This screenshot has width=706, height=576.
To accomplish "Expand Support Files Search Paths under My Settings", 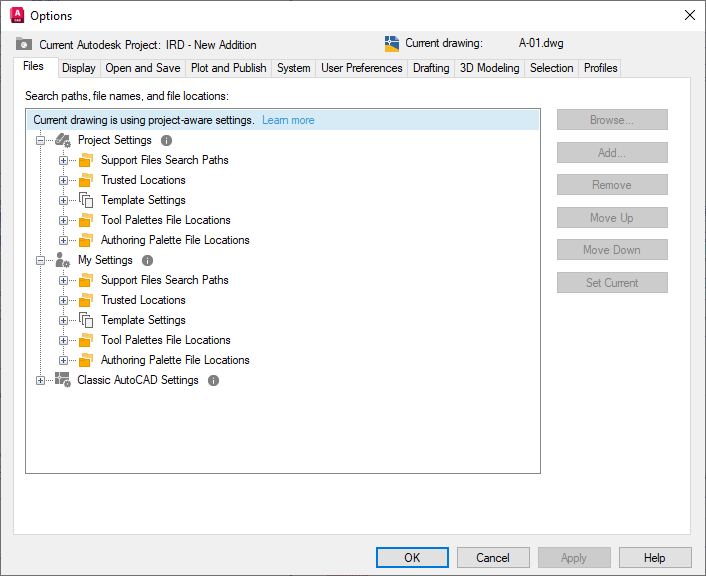I will (63, 281).
